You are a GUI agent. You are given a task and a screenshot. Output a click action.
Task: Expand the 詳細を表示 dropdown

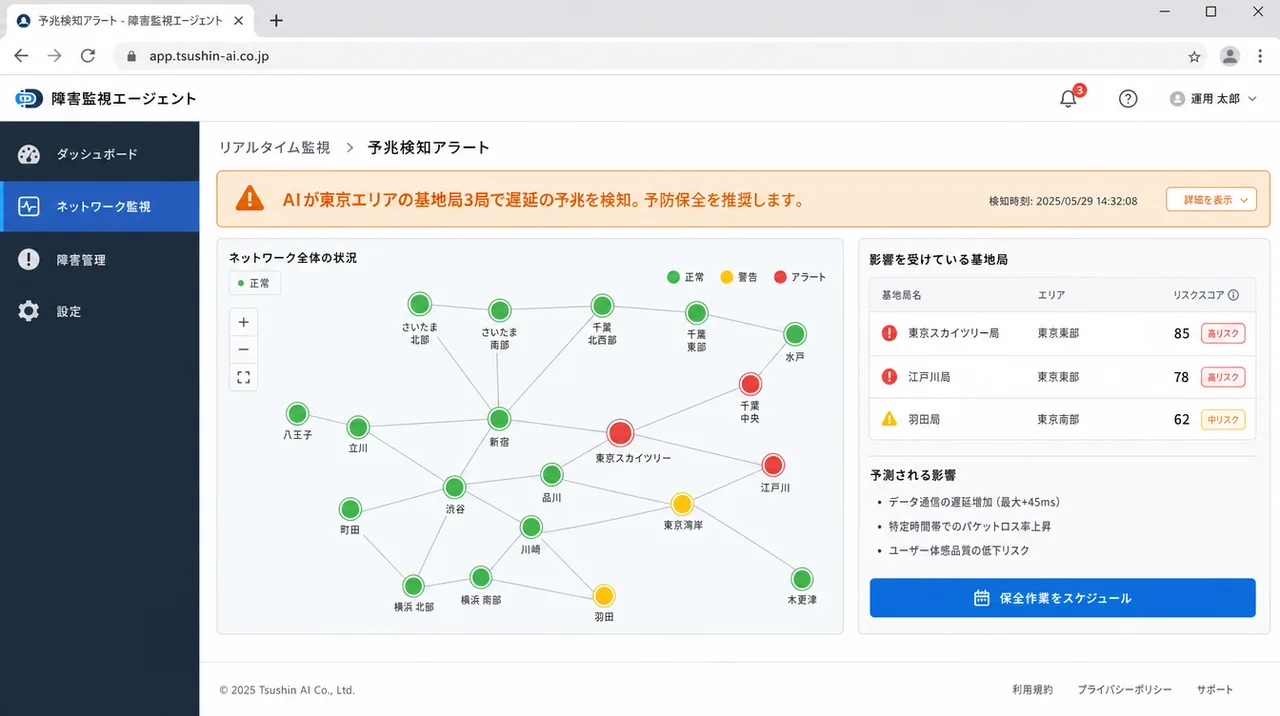point(1211,200)
